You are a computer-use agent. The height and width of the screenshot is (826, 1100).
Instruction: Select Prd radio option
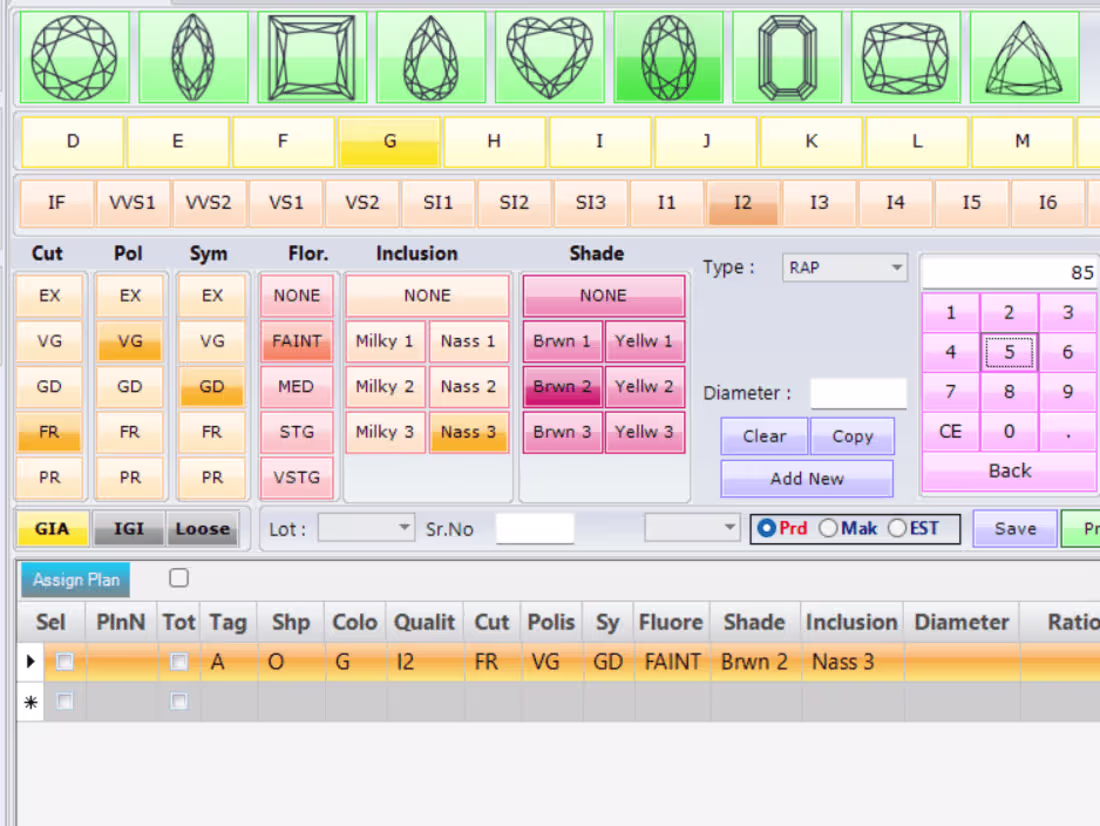(767, 528)
